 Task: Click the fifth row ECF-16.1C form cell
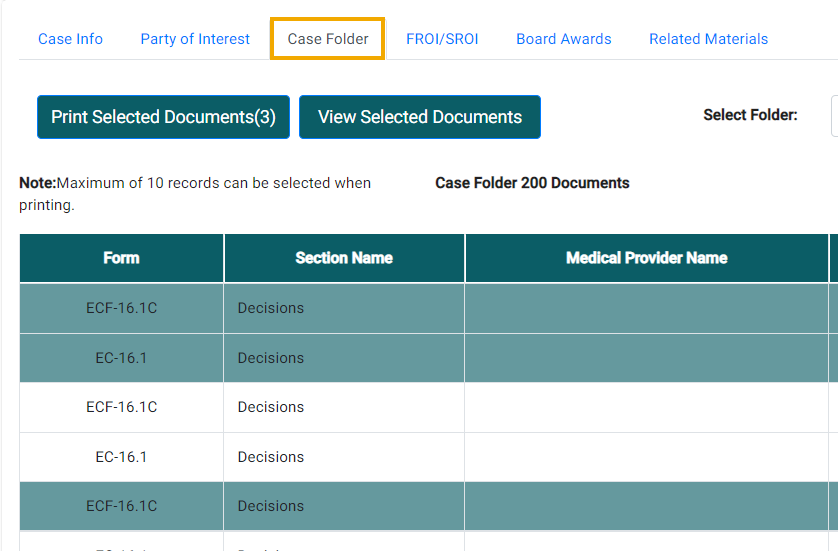tap(121, 506)
